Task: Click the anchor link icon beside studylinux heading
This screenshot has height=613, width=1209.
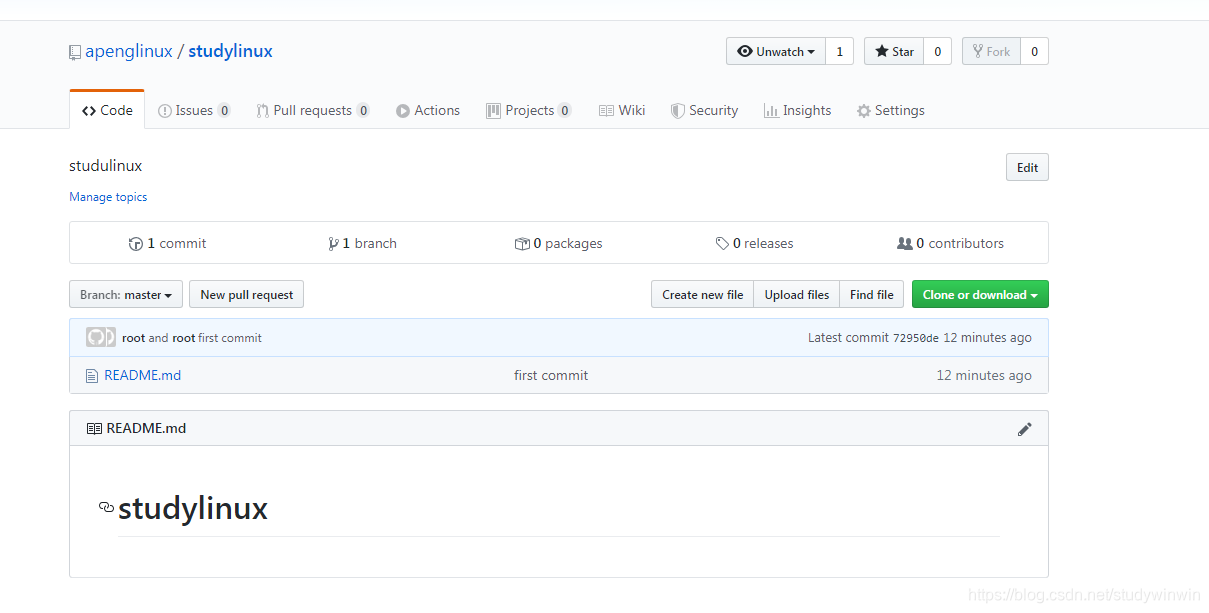Action: pos(106,507)
